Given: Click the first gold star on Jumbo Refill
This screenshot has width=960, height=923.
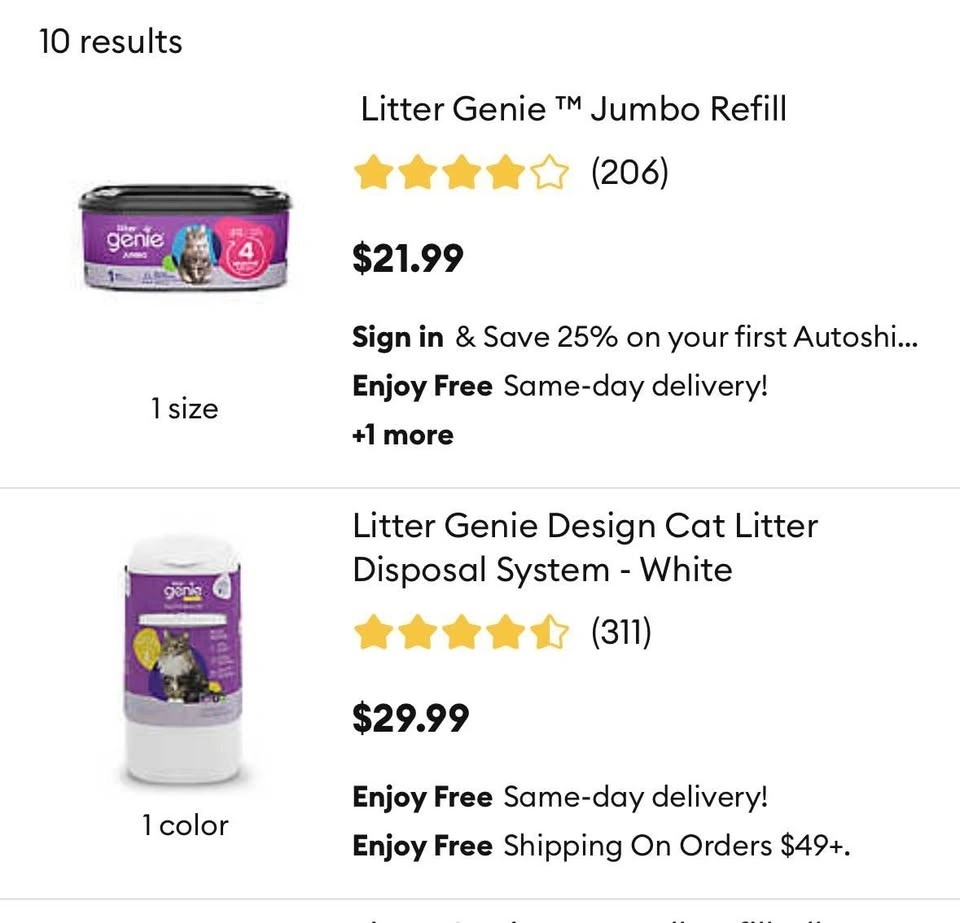Looking at the screenshot, I should (372, 174).
